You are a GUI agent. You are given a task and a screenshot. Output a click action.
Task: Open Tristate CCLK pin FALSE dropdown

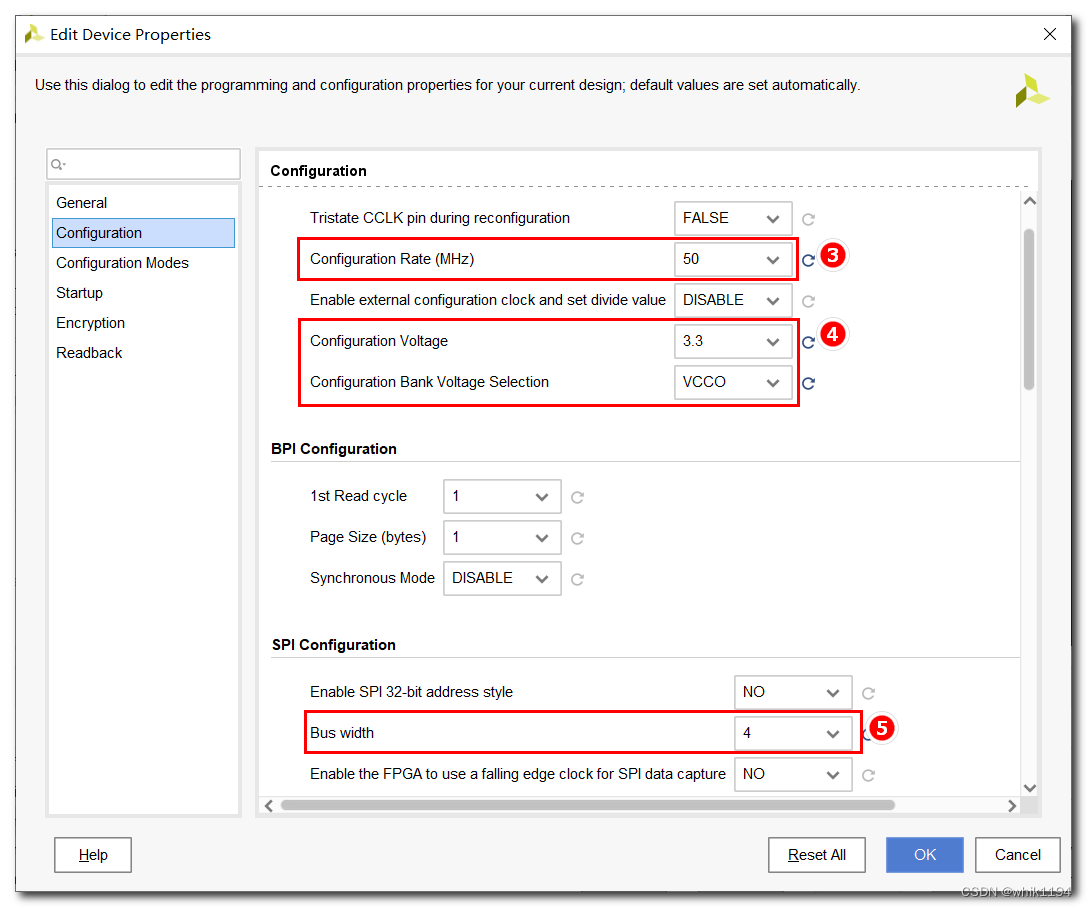(x=733, y=218)
